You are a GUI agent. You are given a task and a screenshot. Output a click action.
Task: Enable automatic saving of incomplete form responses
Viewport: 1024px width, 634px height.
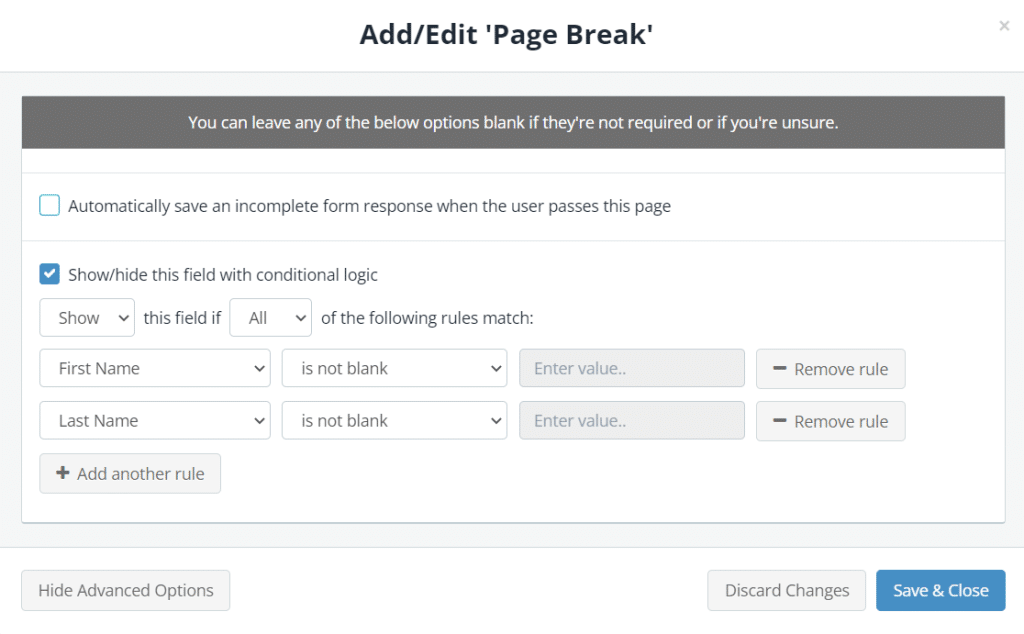(49, 205)
